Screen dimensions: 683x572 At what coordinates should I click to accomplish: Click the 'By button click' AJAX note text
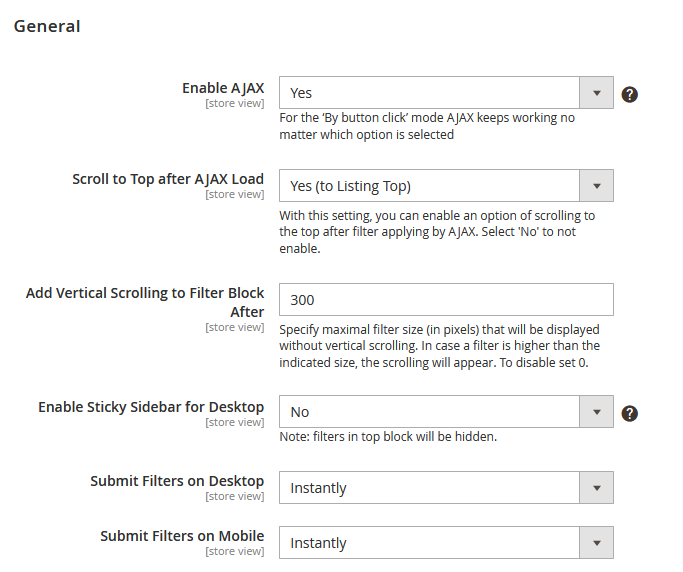tap(427, 126)
